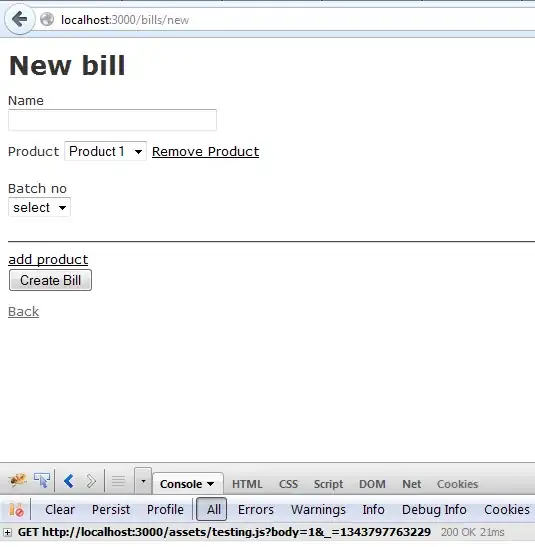Click the Remove Product link

(x=205, y=151)
